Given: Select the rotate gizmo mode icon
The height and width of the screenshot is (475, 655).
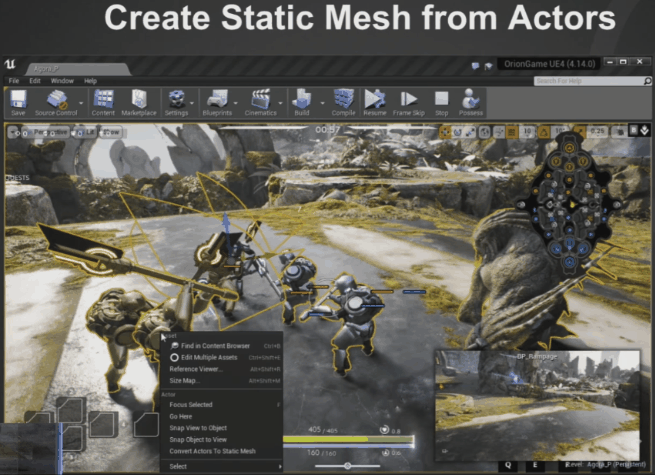Looking at the screenshot, I should click(x=458, y=132).
